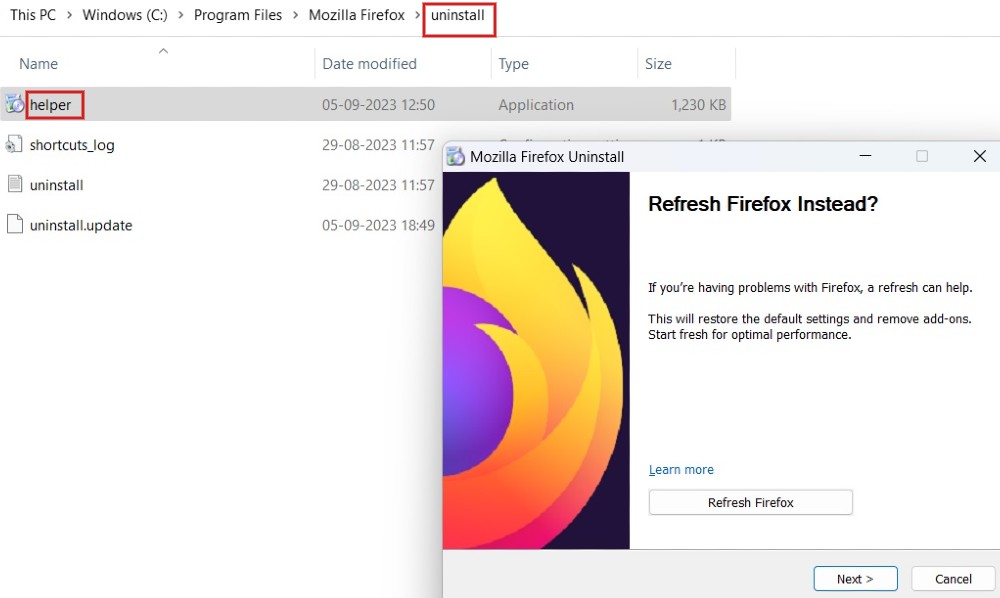Click the Size column header
The width and height of the screenshot is (1000, 598).
click(658, 63)
